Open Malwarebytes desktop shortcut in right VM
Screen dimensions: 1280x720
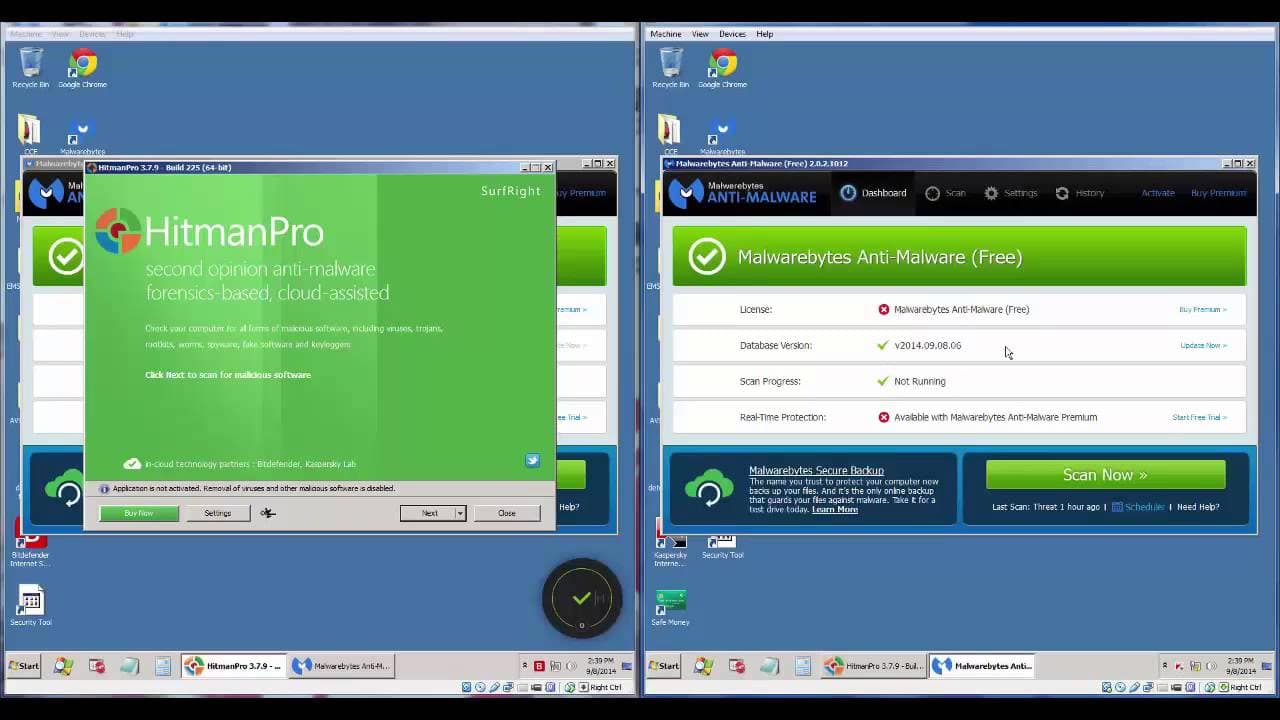721,137
